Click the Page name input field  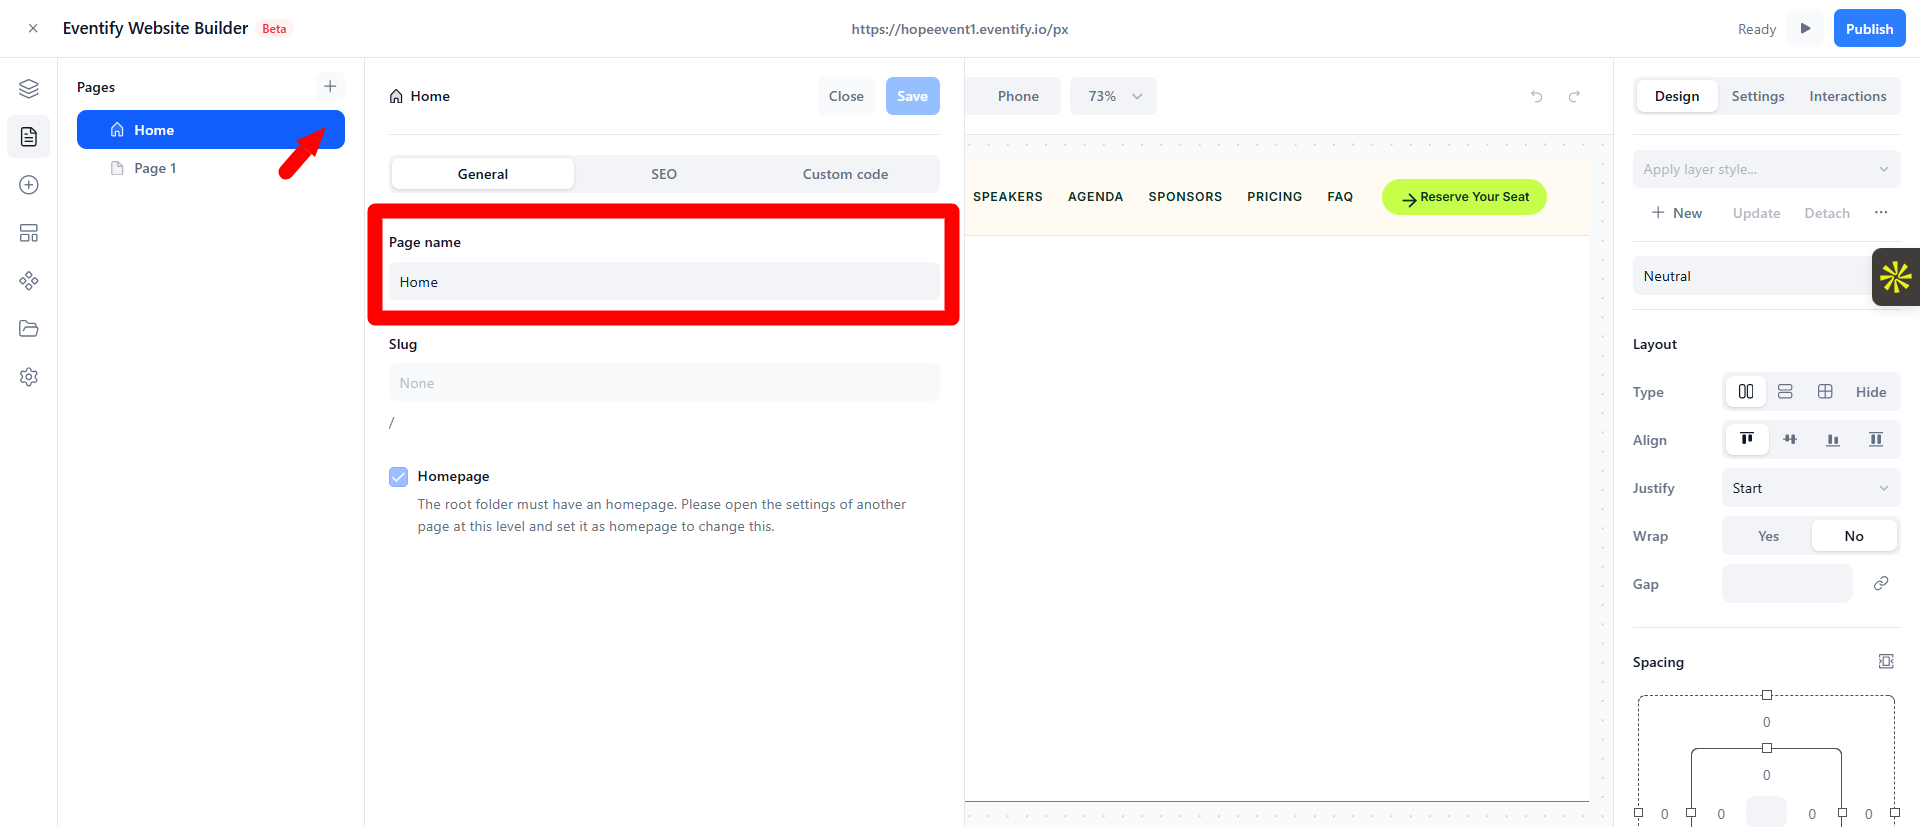tap(664, 282)
